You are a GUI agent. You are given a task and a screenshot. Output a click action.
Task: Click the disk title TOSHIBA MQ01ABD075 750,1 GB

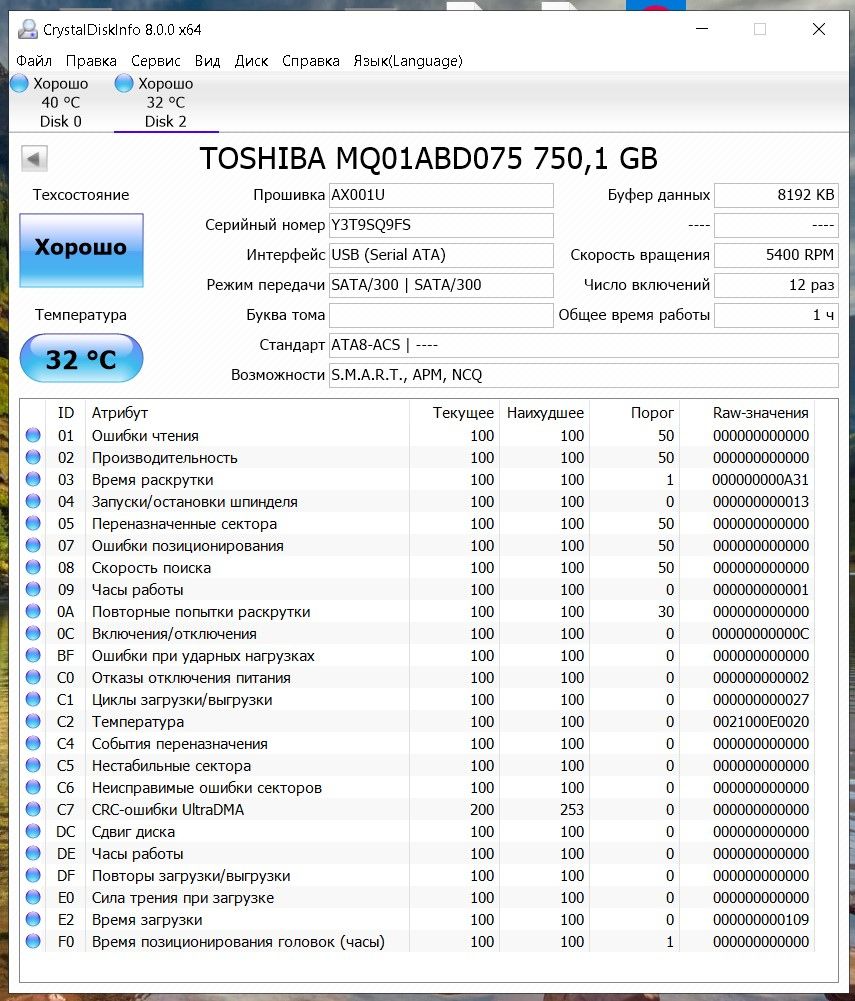pyautogui.click(x=428, y=158)
